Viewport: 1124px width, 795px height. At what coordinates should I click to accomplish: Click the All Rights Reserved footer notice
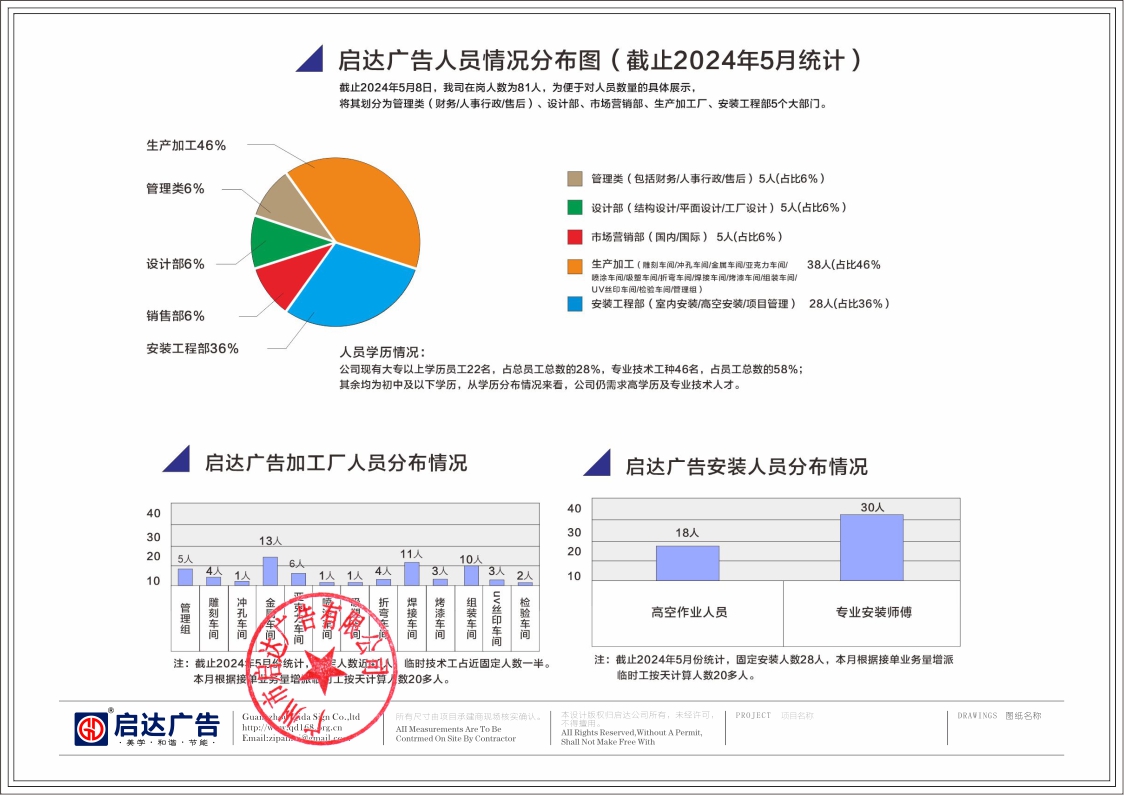coord(632,737)
